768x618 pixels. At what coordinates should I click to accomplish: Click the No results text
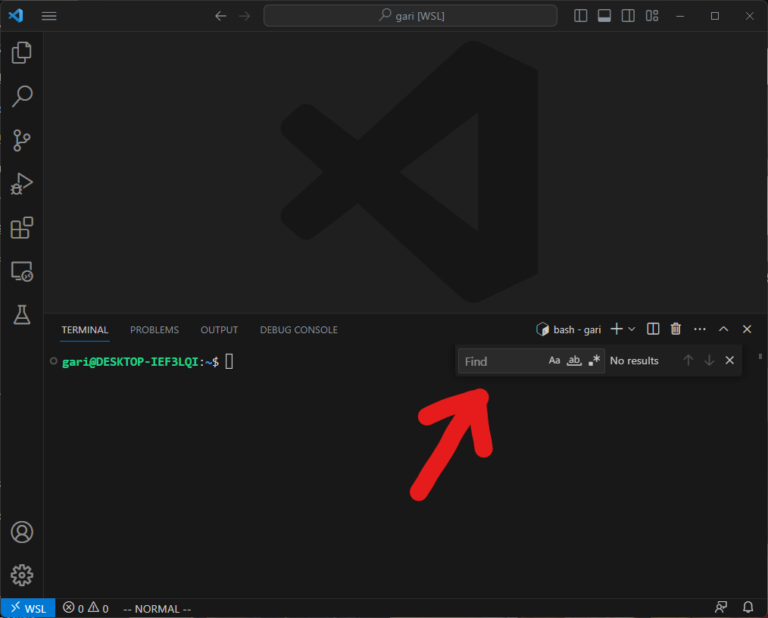click(634, 361)
